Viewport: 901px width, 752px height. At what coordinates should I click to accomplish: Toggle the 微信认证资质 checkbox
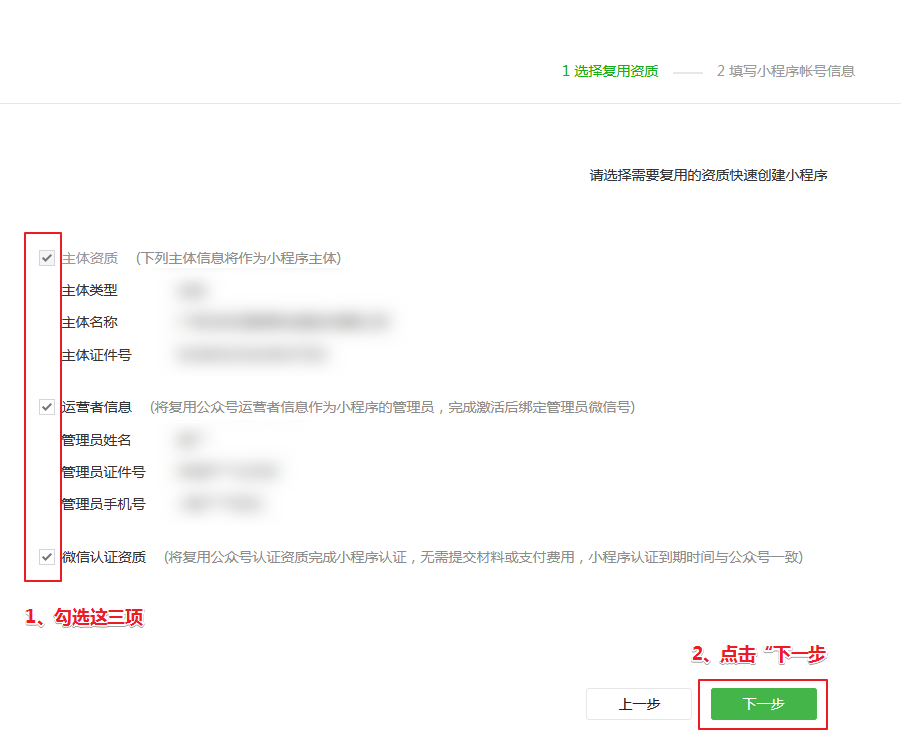[x=47, y=557]
